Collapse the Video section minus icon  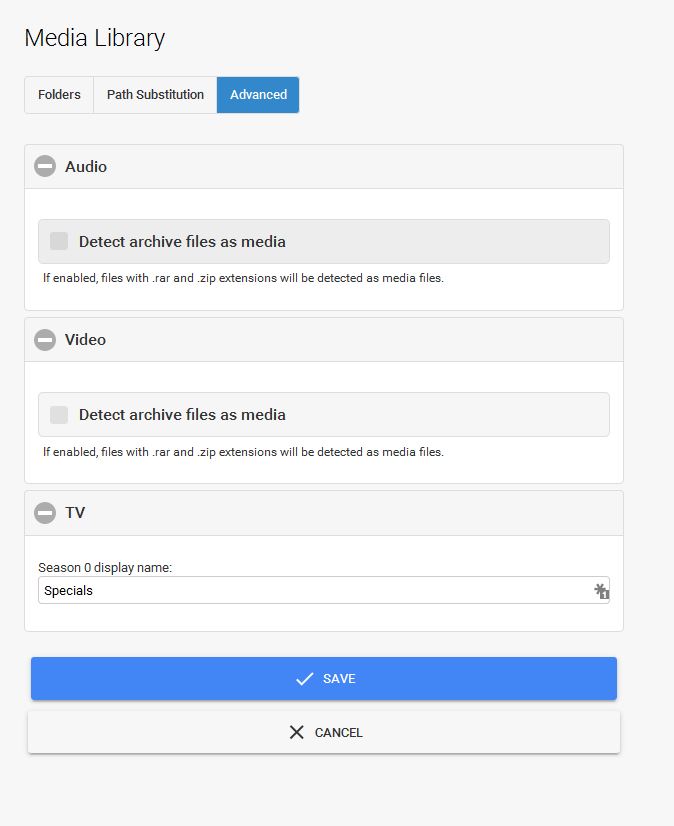(x=45, y=340)
